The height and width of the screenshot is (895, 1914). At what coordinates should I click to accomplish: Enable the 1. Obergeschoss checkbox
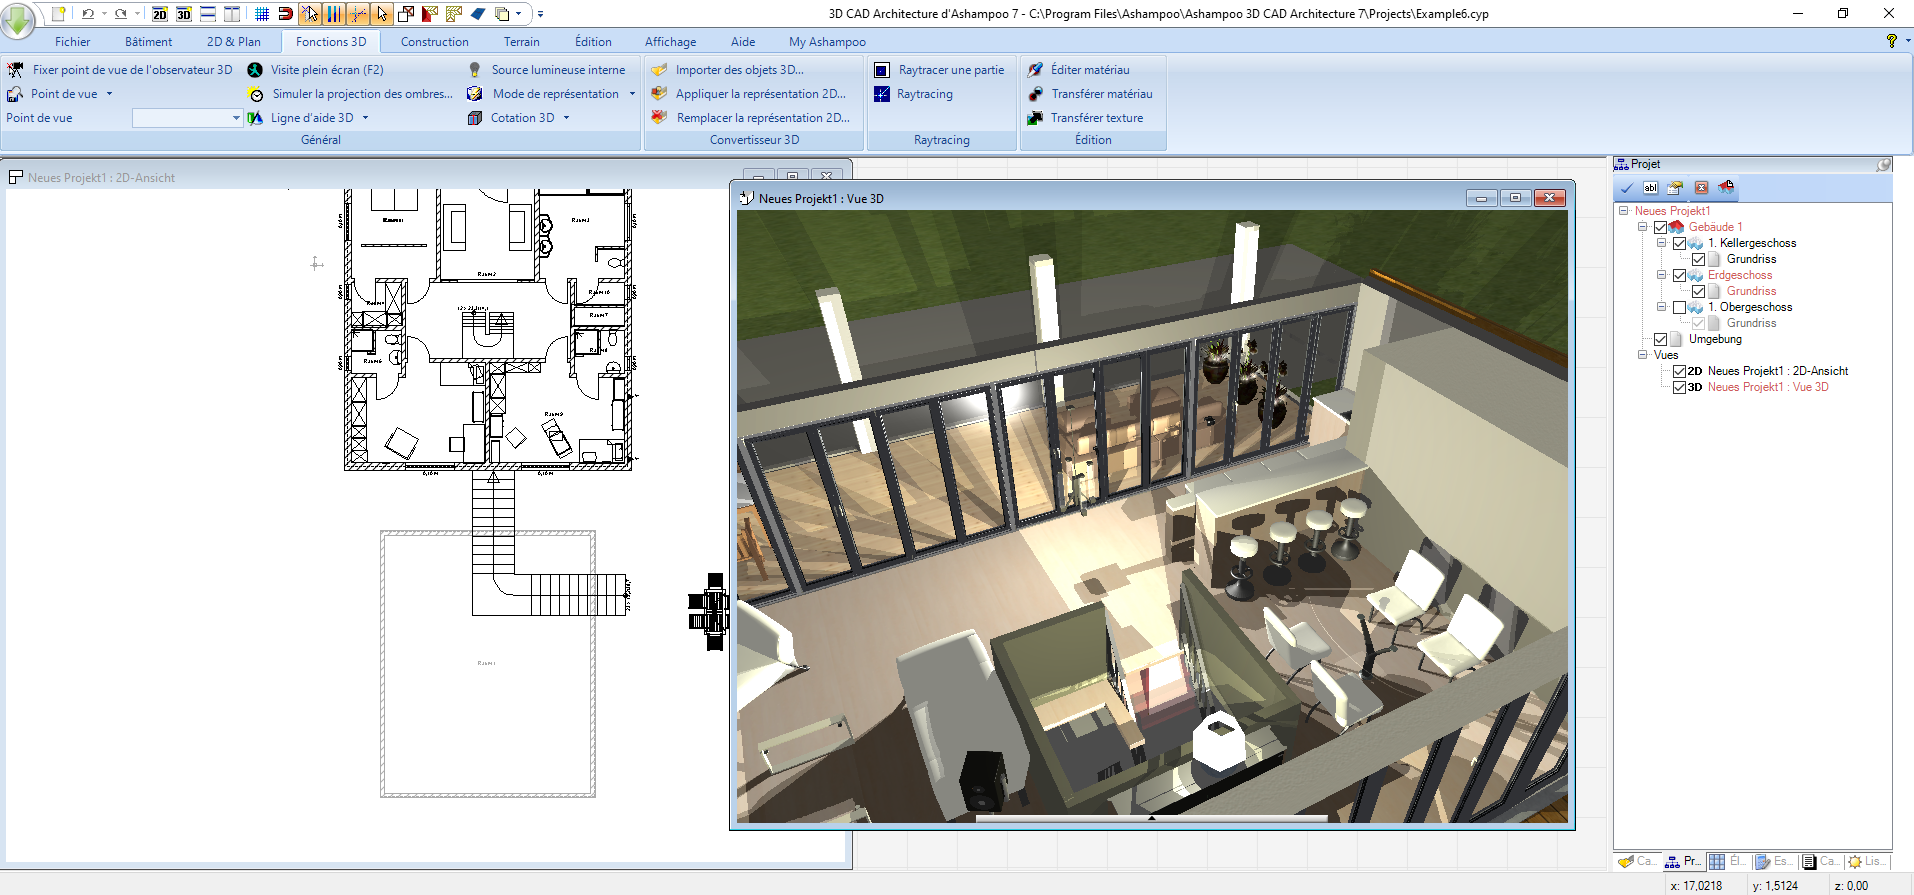[1679, 307]
